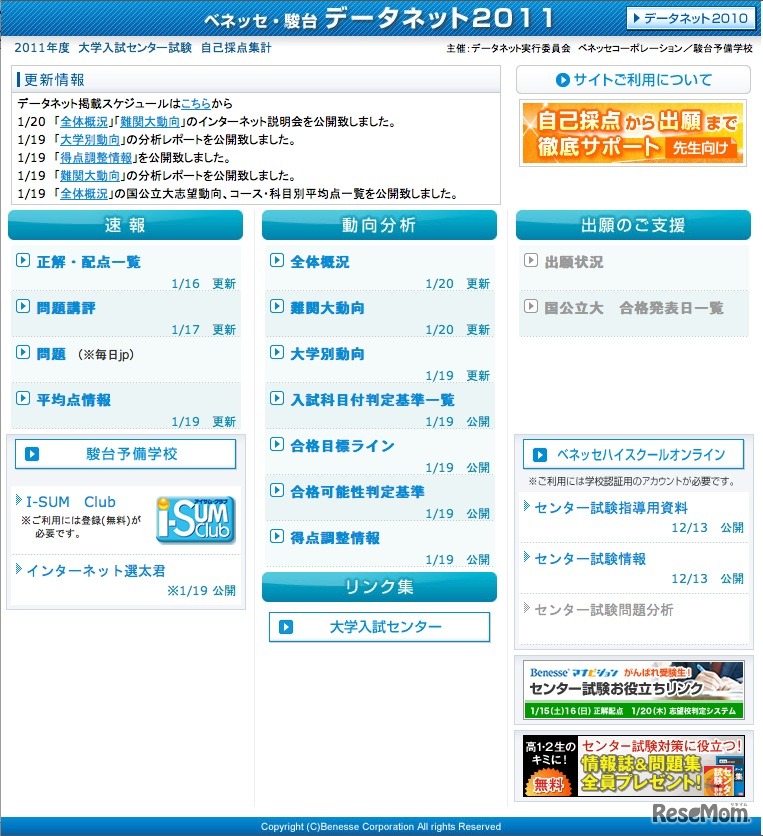Open the データネット2010 button
The width and height of the screenshot is (763, 836).
(691, 19)
